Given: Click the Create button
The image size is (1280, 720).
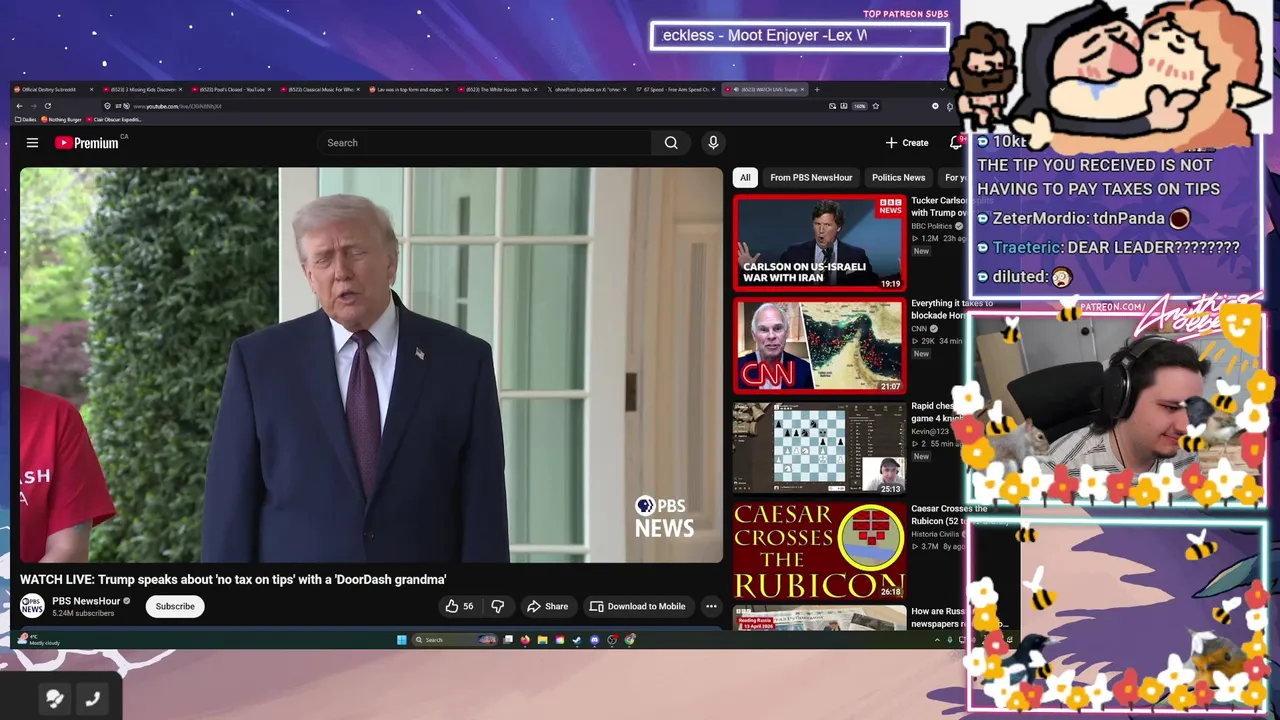Looking at the screenshot, I should 907,143.
